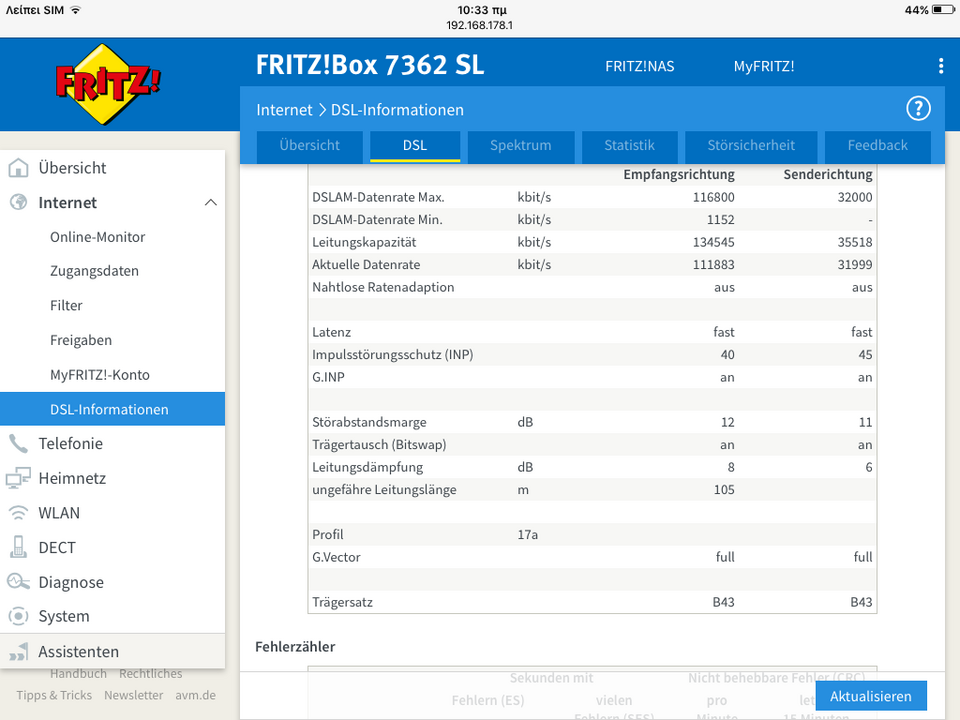Open the Störsicherheit tab
Screen dimensions: 960x720
point(751,146)
